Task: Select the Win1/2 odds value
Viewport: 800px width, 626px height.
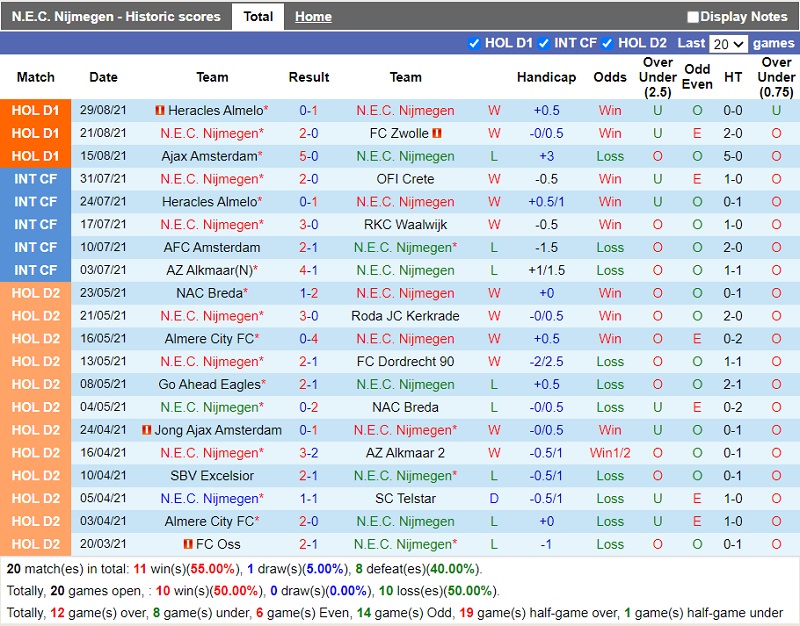Action: tap(610, 453)
